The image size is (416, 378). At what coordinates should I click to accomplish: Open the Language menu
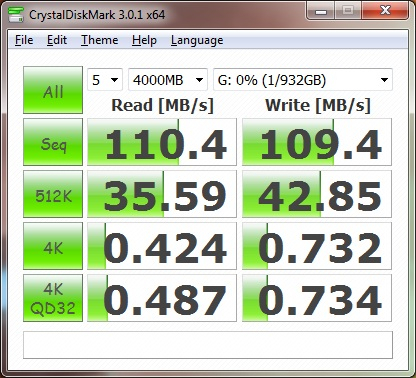click(197, 40)
